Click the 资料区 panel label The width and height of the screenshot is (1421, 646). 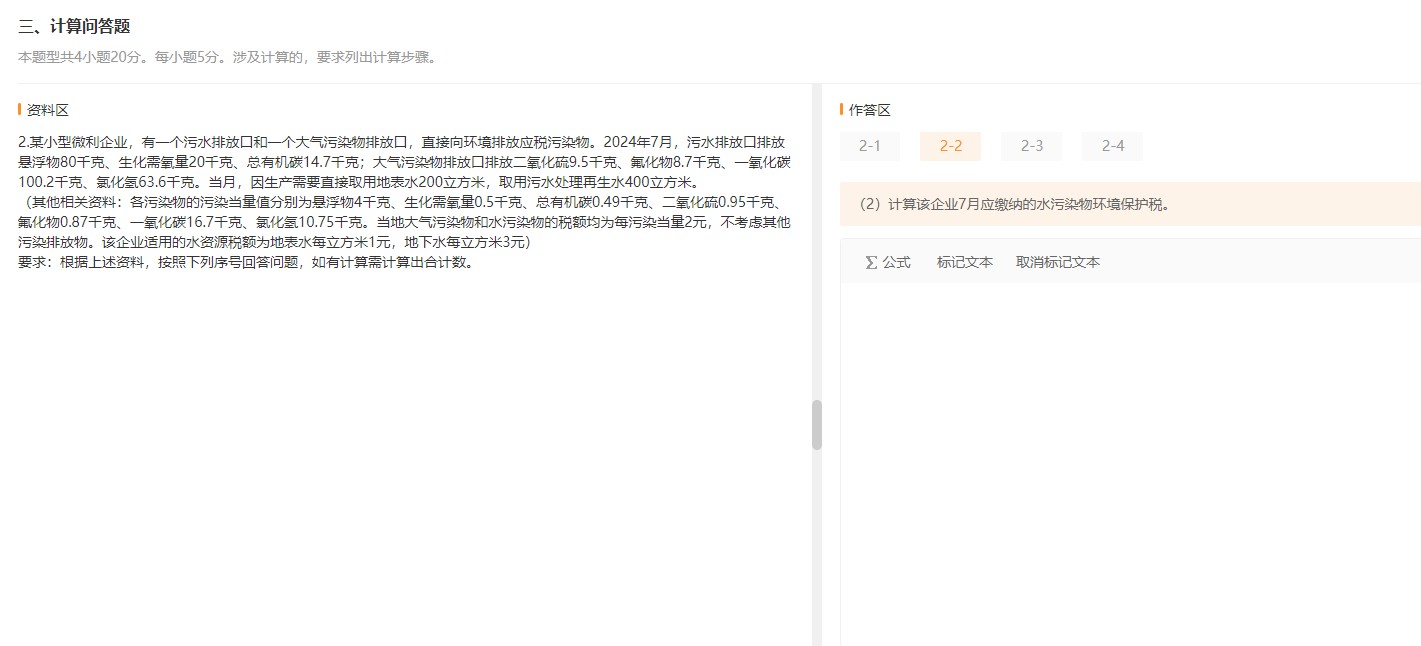click(48, 110)
